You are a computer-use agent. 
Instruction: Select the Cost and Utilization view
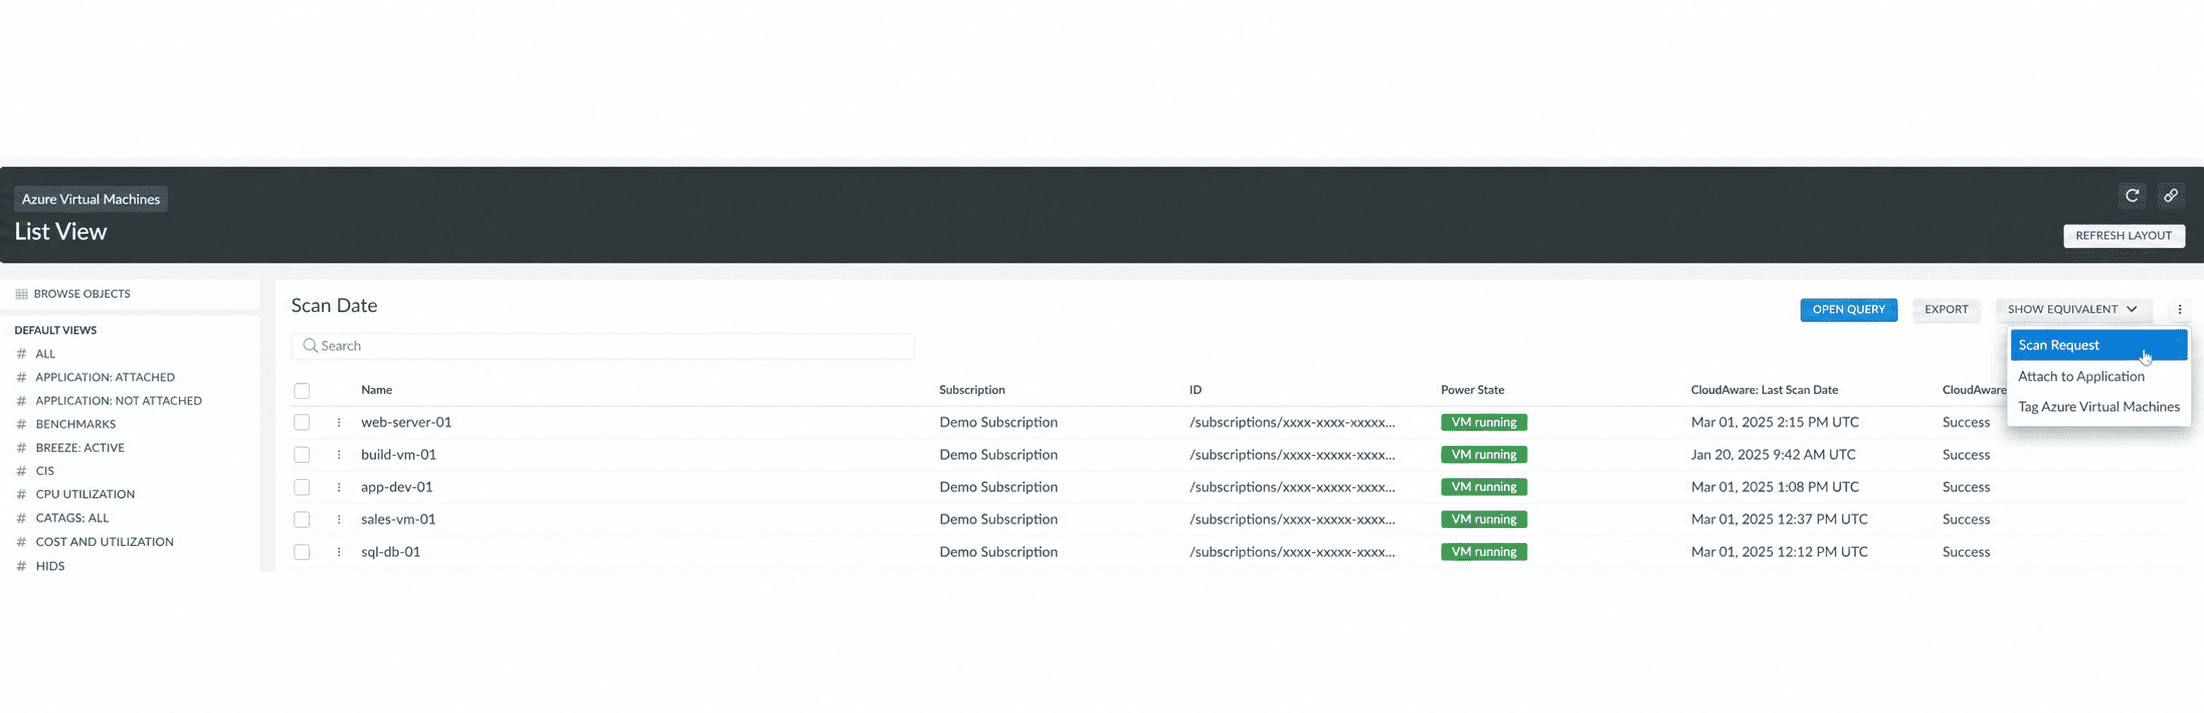coord(104,542)
